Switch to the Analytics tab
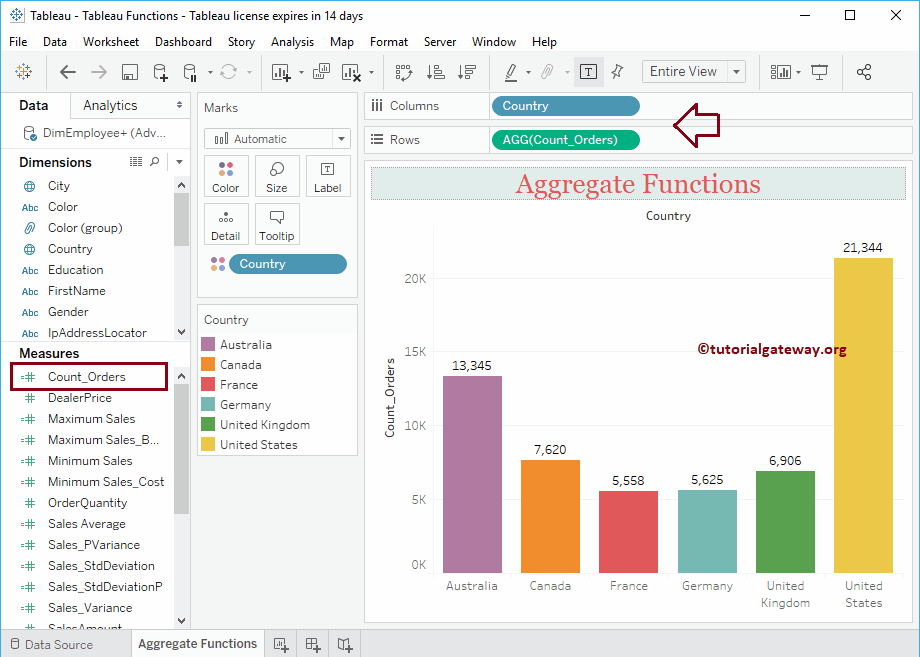The width and height of the screenshot is (920, 657). click(109, 104)
